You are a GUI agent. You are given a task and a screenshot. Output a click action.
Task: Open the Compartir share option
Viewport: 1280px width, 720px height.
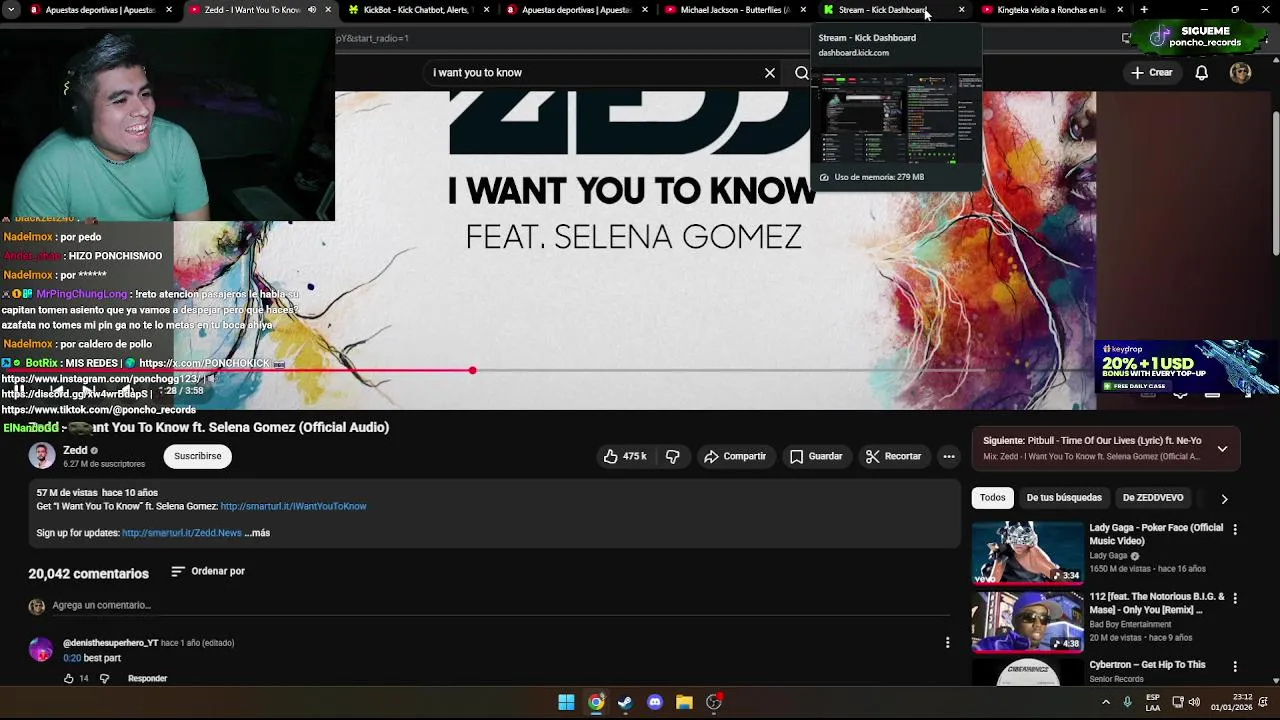pyautogui.click(x=735, y=456)
